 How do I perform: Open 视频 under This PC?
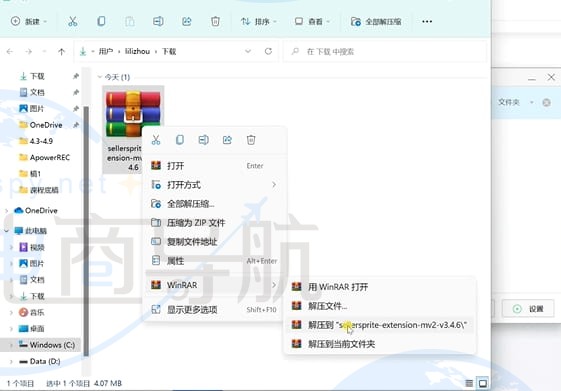coord(37,247)
